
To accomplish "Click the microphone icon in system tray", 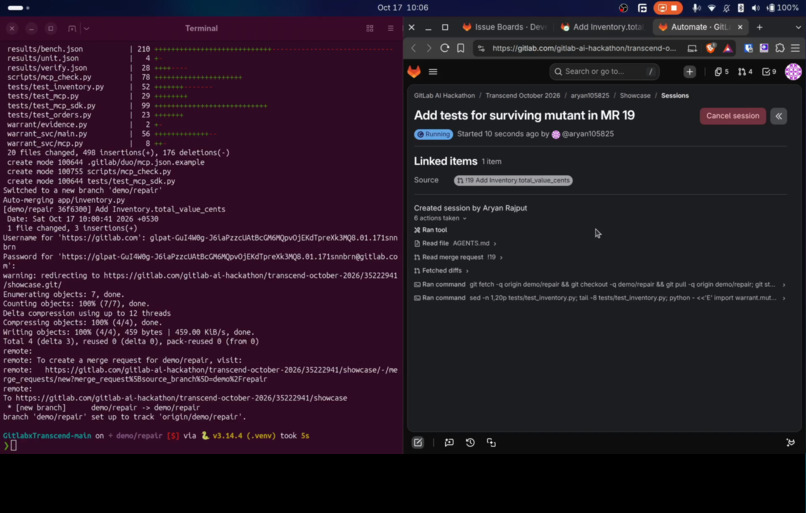I will point(696,8).
